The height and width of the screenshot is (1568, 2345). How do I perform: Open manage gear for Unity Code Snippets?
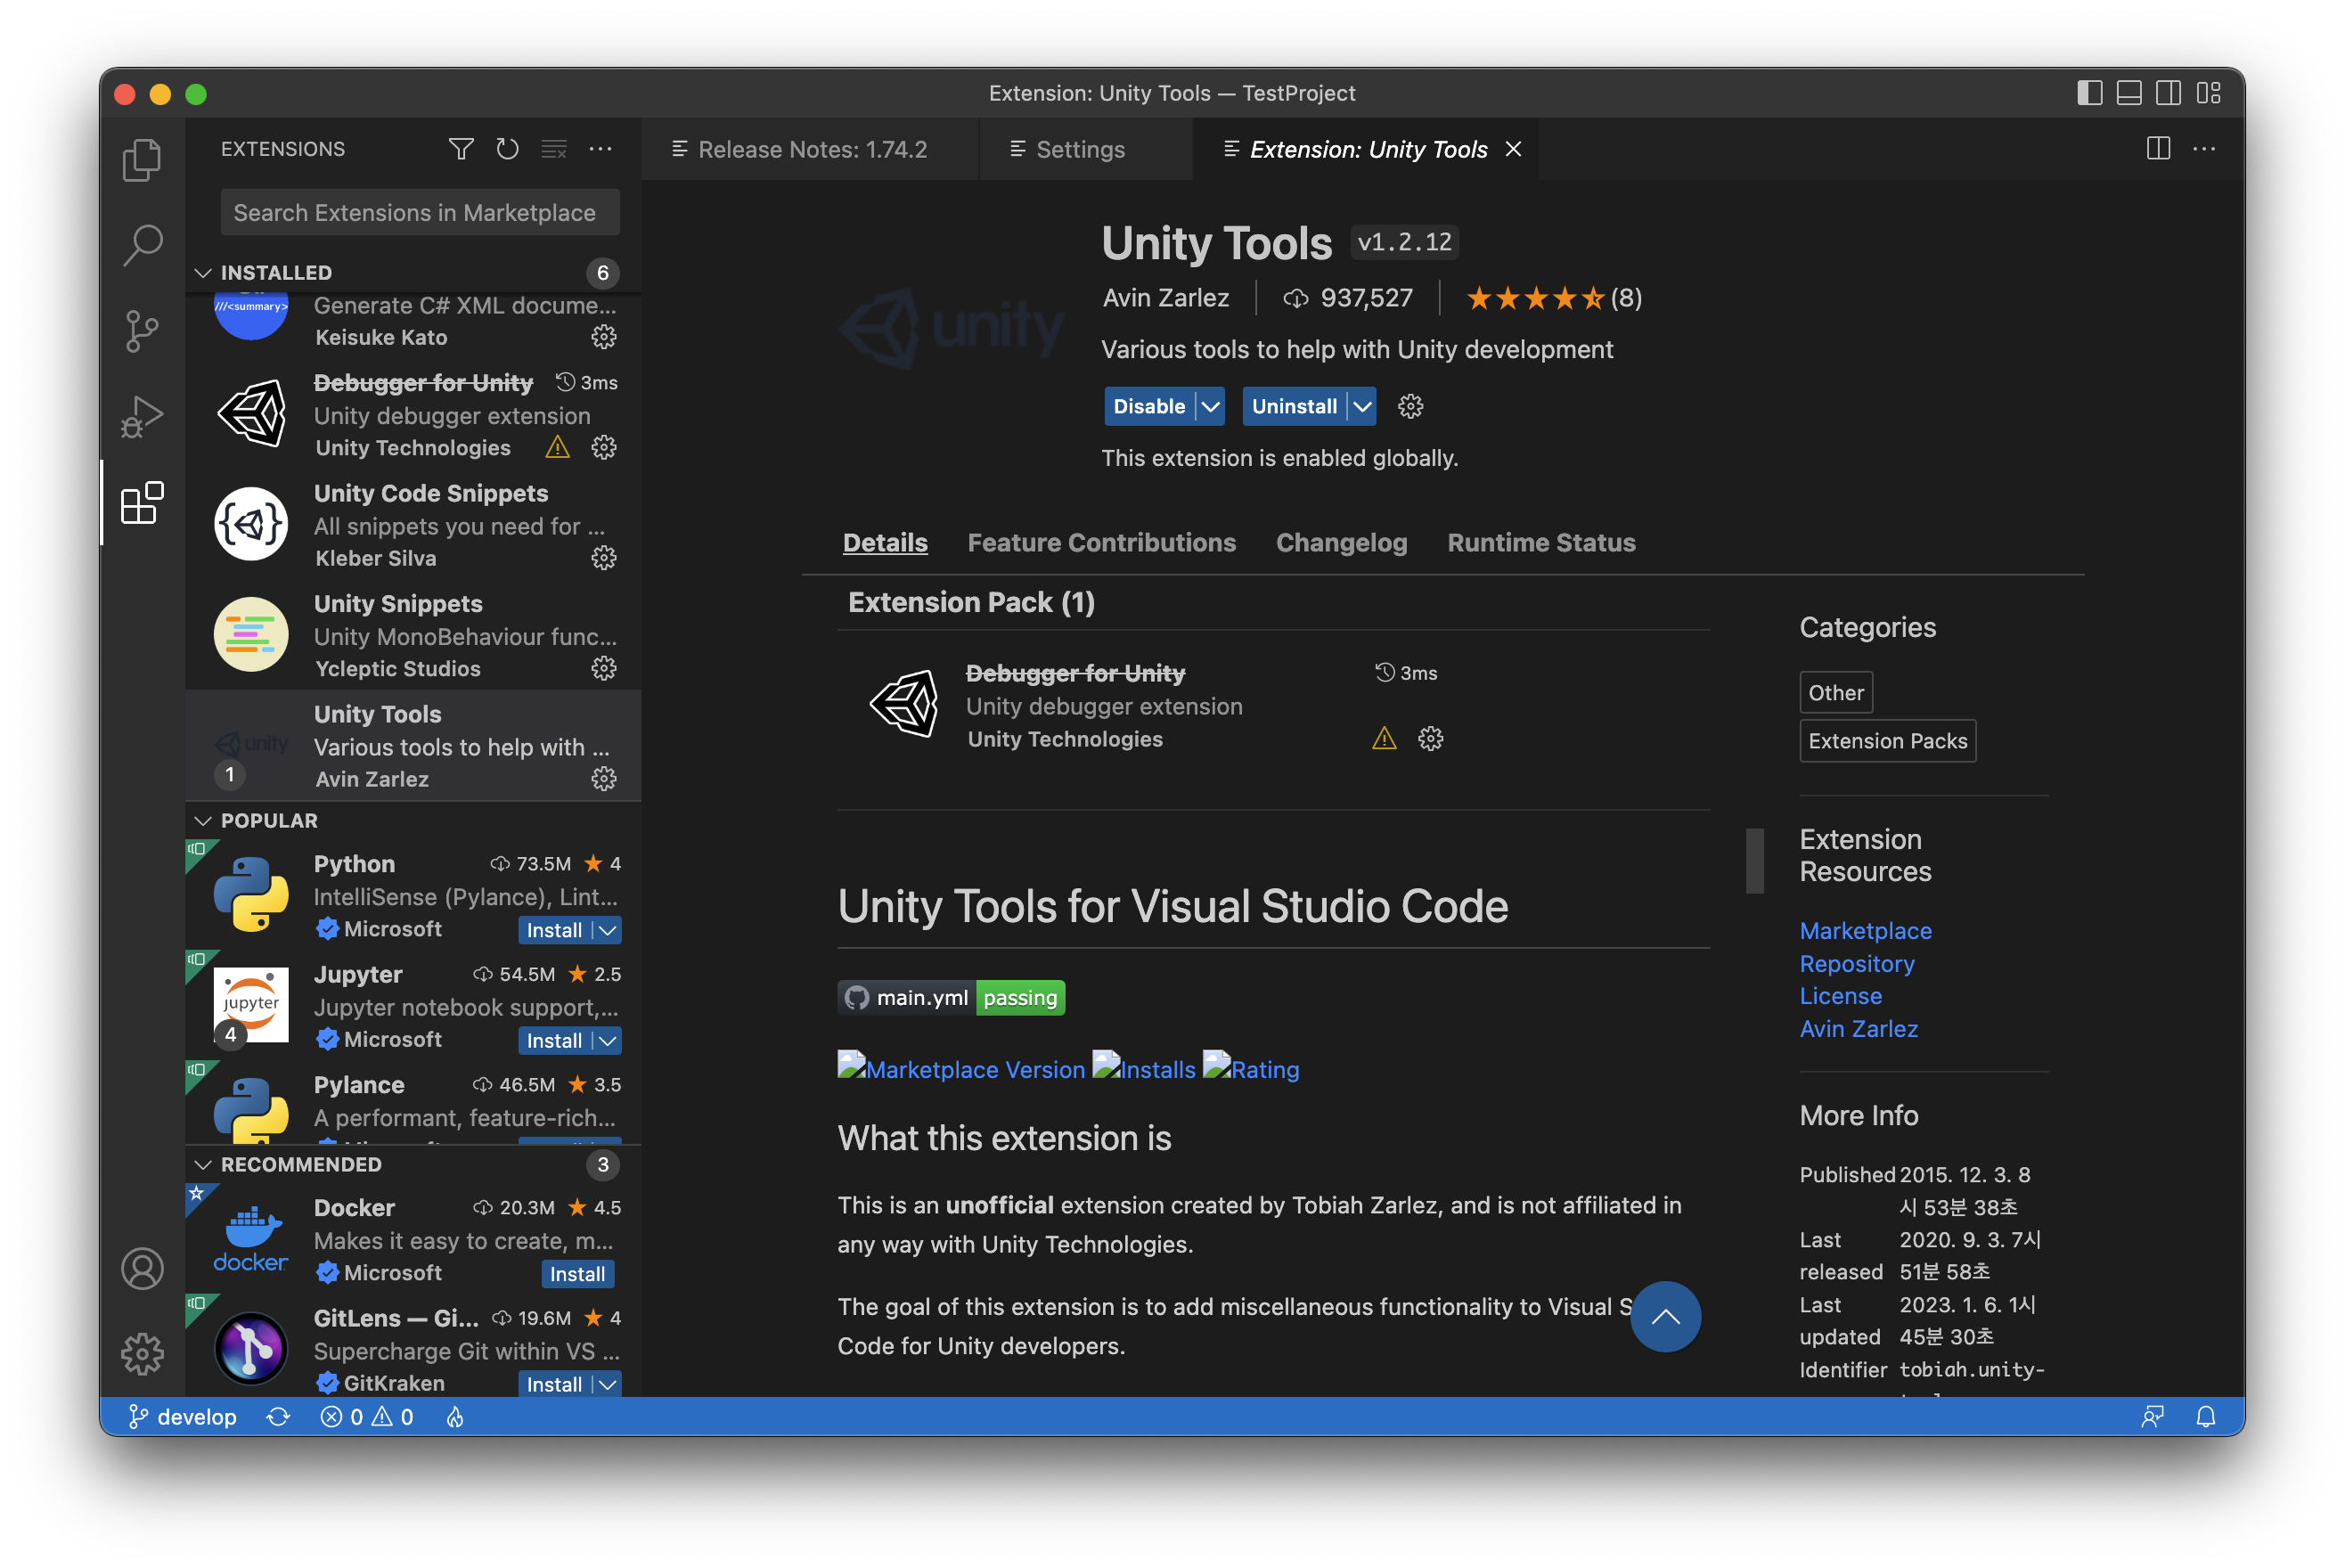click(x=603, y=558)
